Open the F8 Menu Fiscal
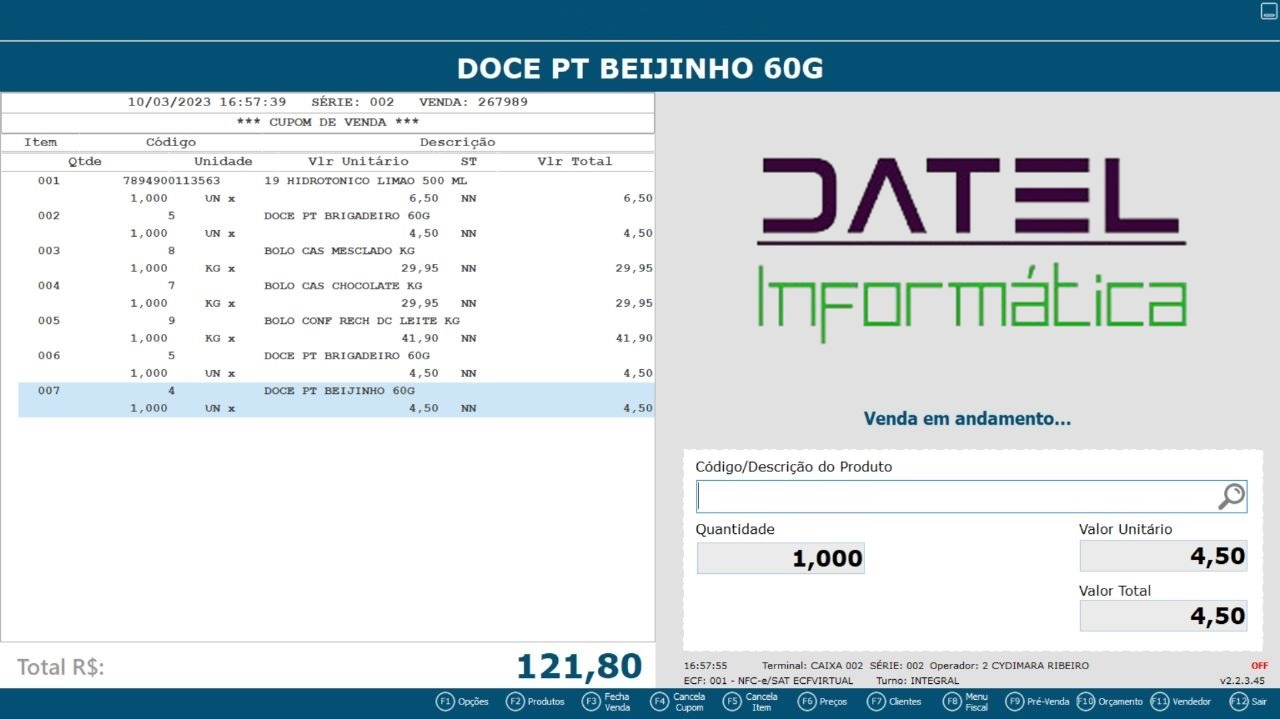This screenshot has width=1280, height=719. coord(952,702)
